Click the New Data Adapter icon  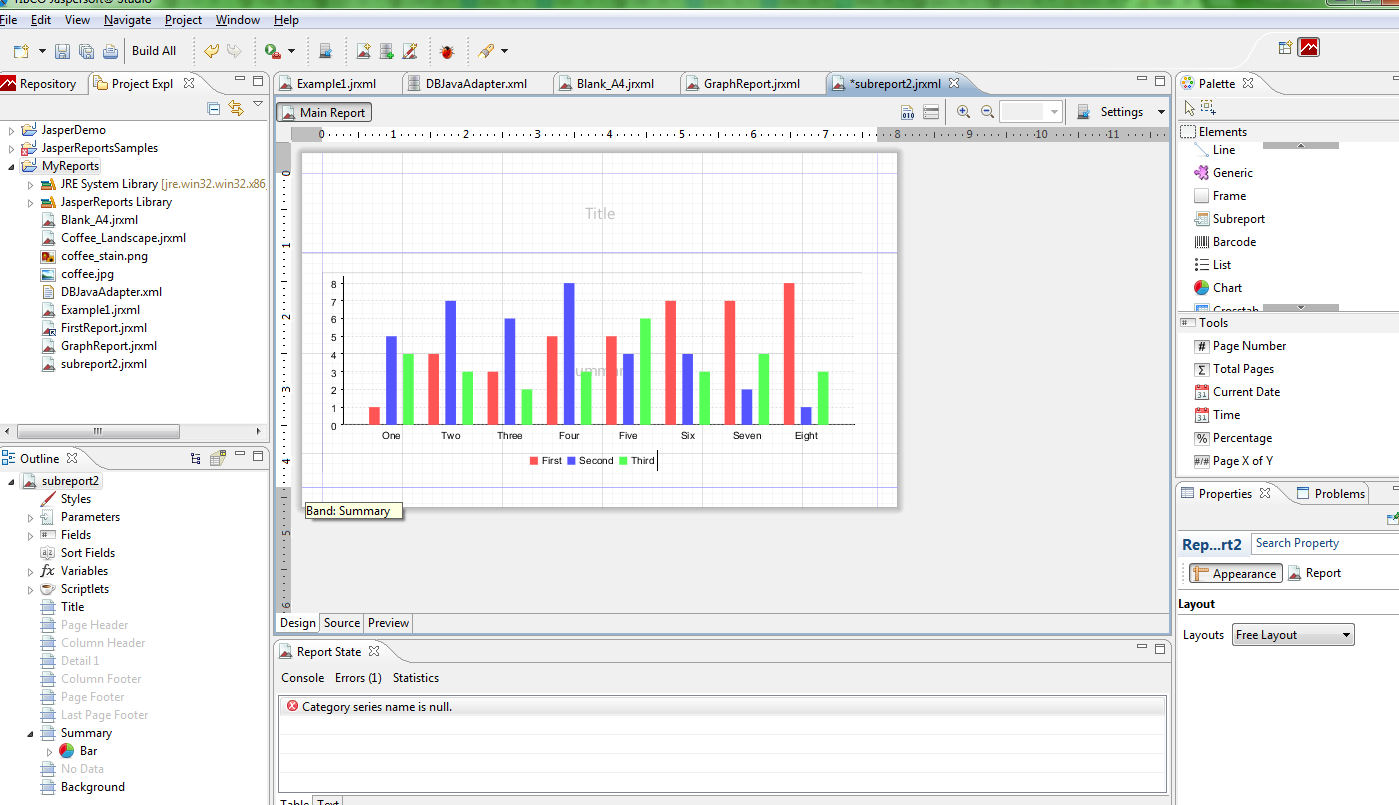pyautogui.click(x=386, y=51)
